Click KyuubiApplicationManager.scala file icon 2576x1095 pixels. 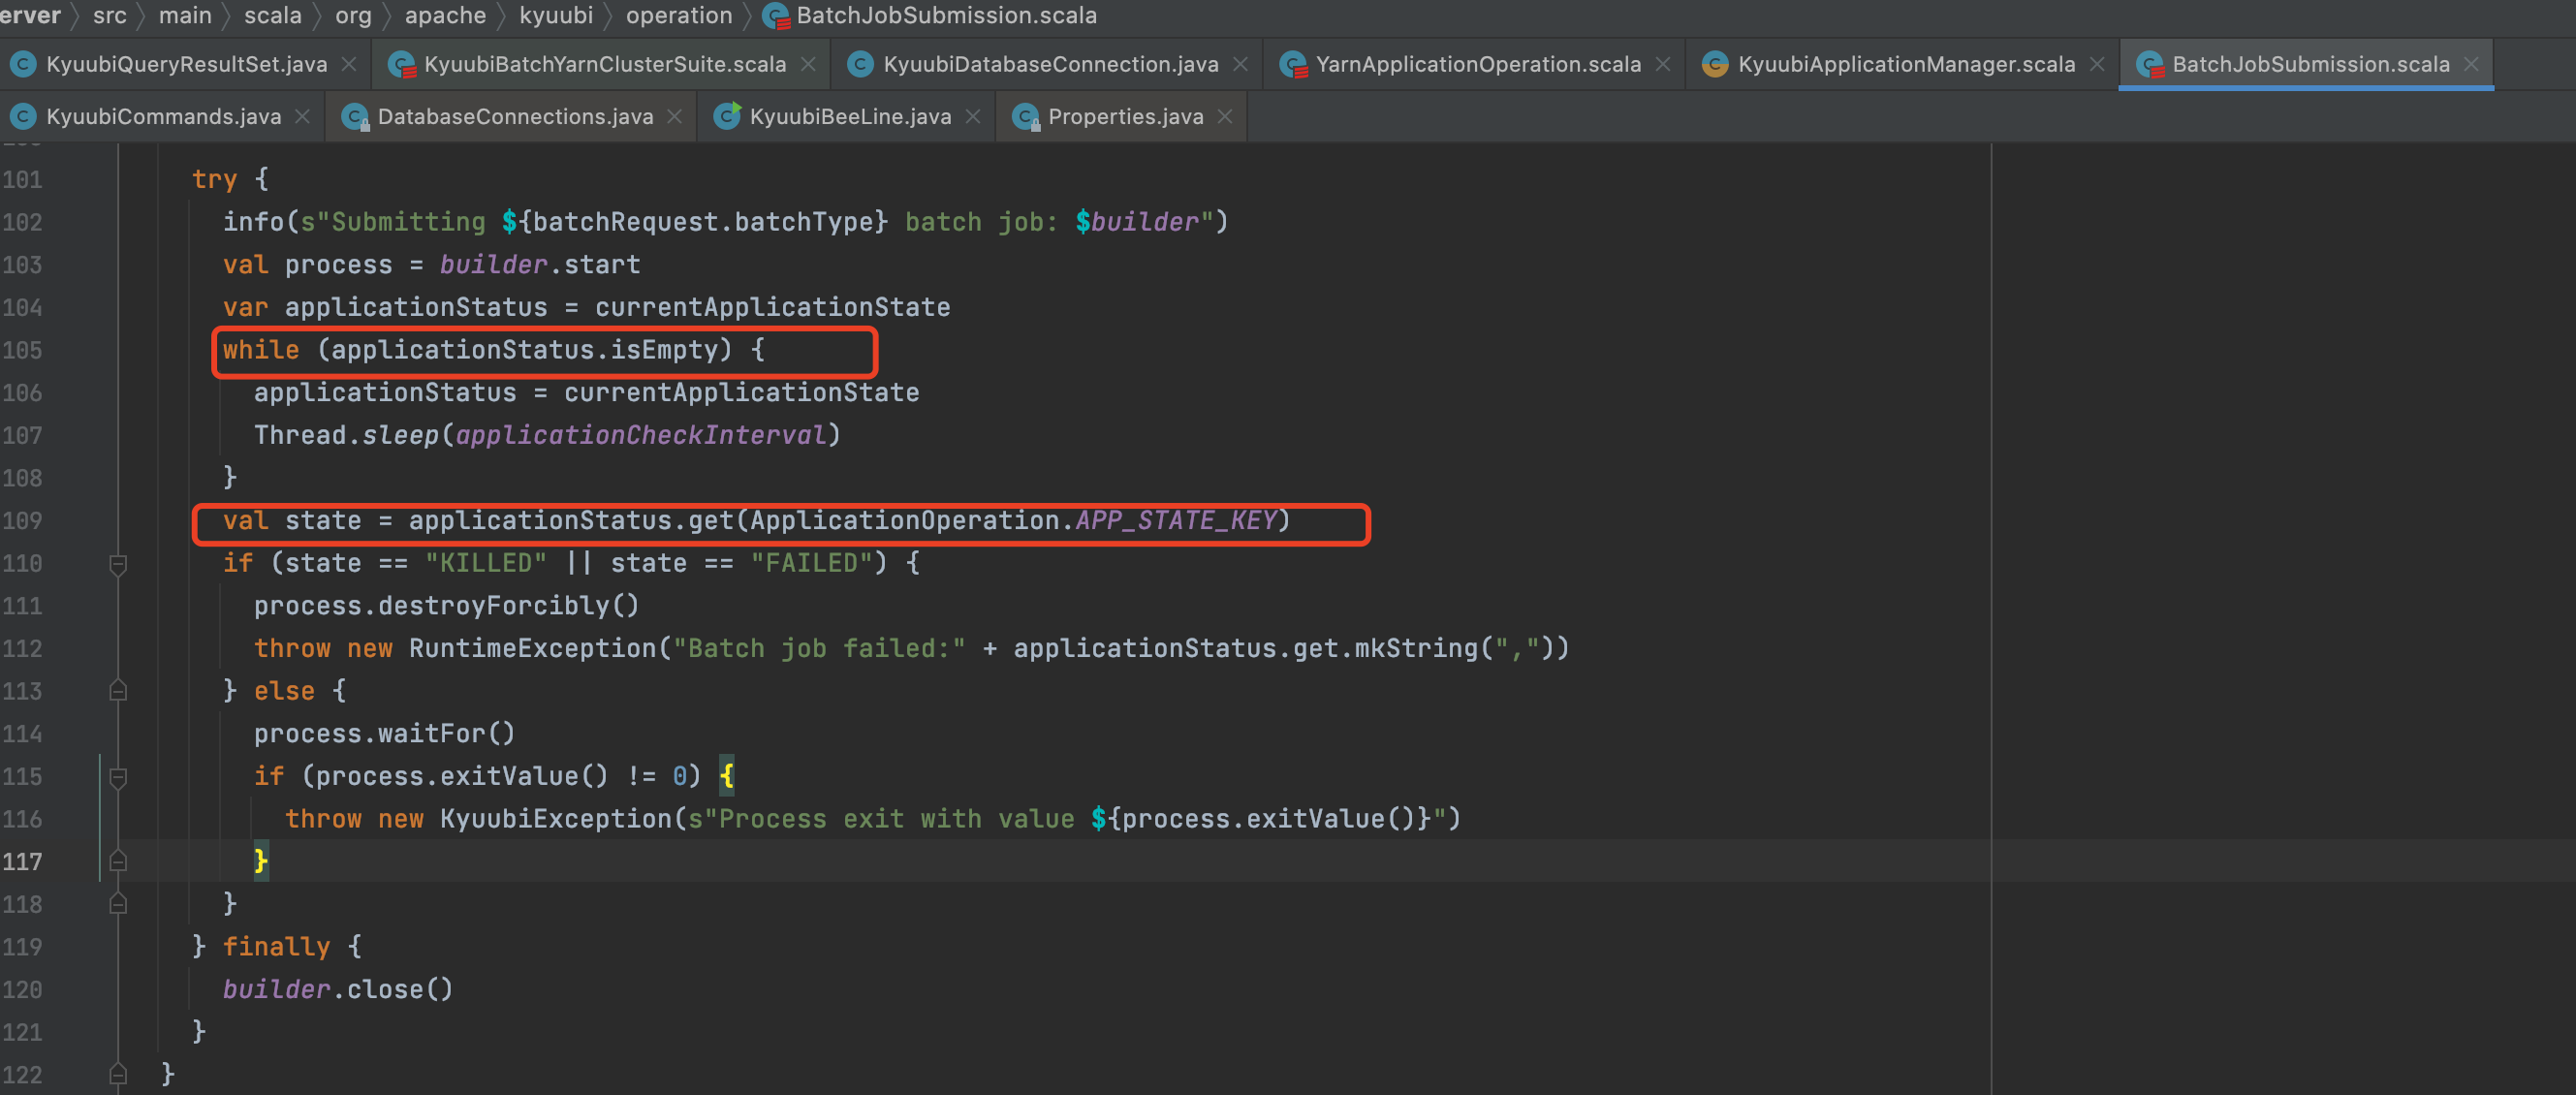tap(1715, 64)
